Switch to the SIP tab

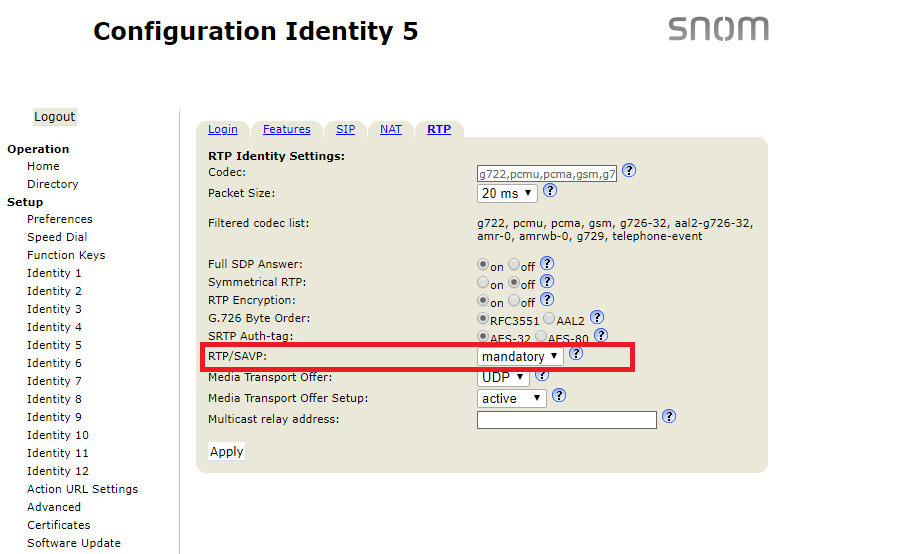click(x=345, y=129)
